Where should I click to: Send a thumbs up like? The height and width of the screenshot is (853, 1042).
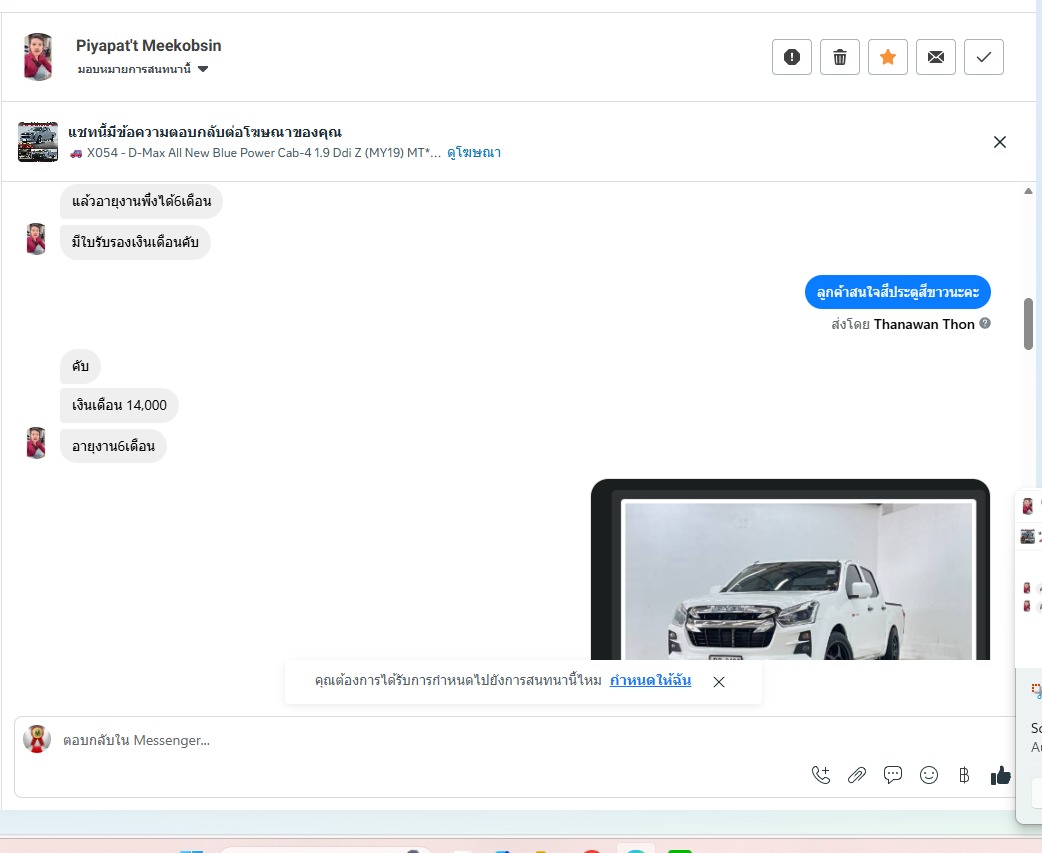pyautogui.click(x=1000, y=775)
